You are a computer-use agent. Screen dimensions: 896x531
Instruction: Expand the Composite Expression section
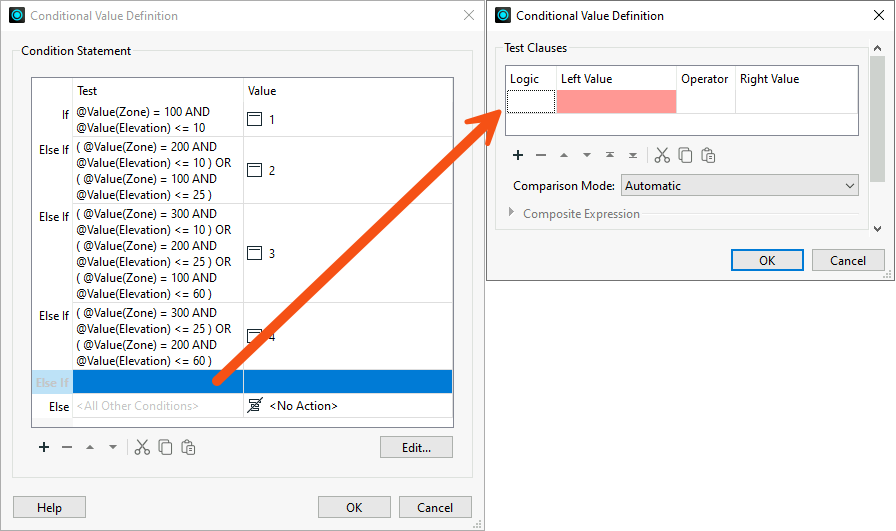513,213
